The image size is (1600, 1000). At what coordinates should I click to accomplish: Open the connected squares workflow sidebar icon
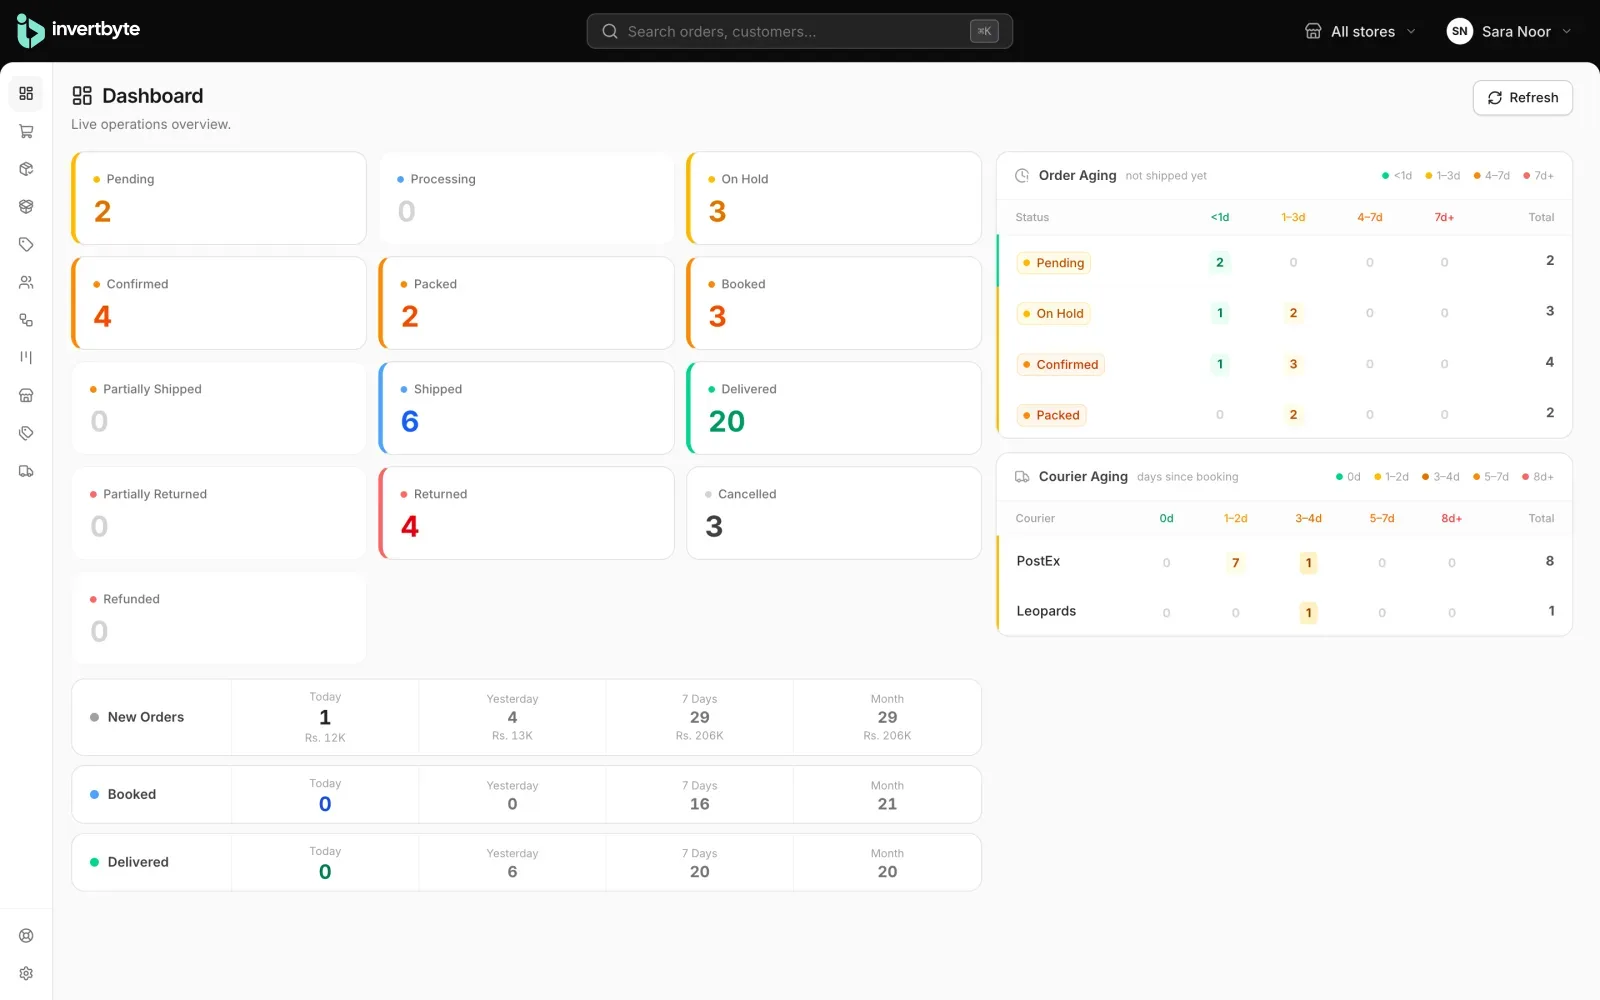tap(26, 320)
